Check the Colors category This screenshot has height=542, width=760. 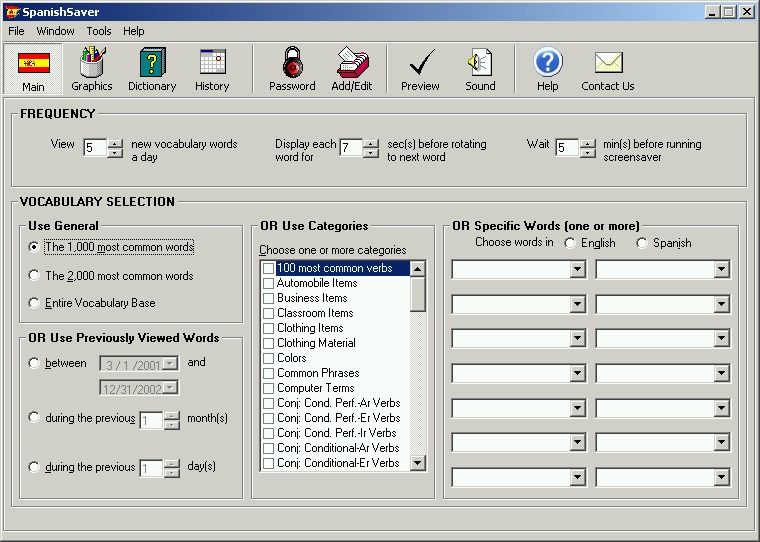[268, 358]
